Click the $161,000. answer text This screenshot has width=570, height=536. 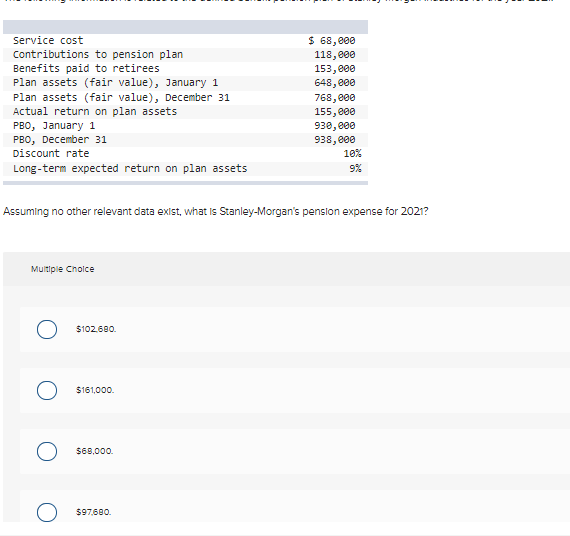95,390
